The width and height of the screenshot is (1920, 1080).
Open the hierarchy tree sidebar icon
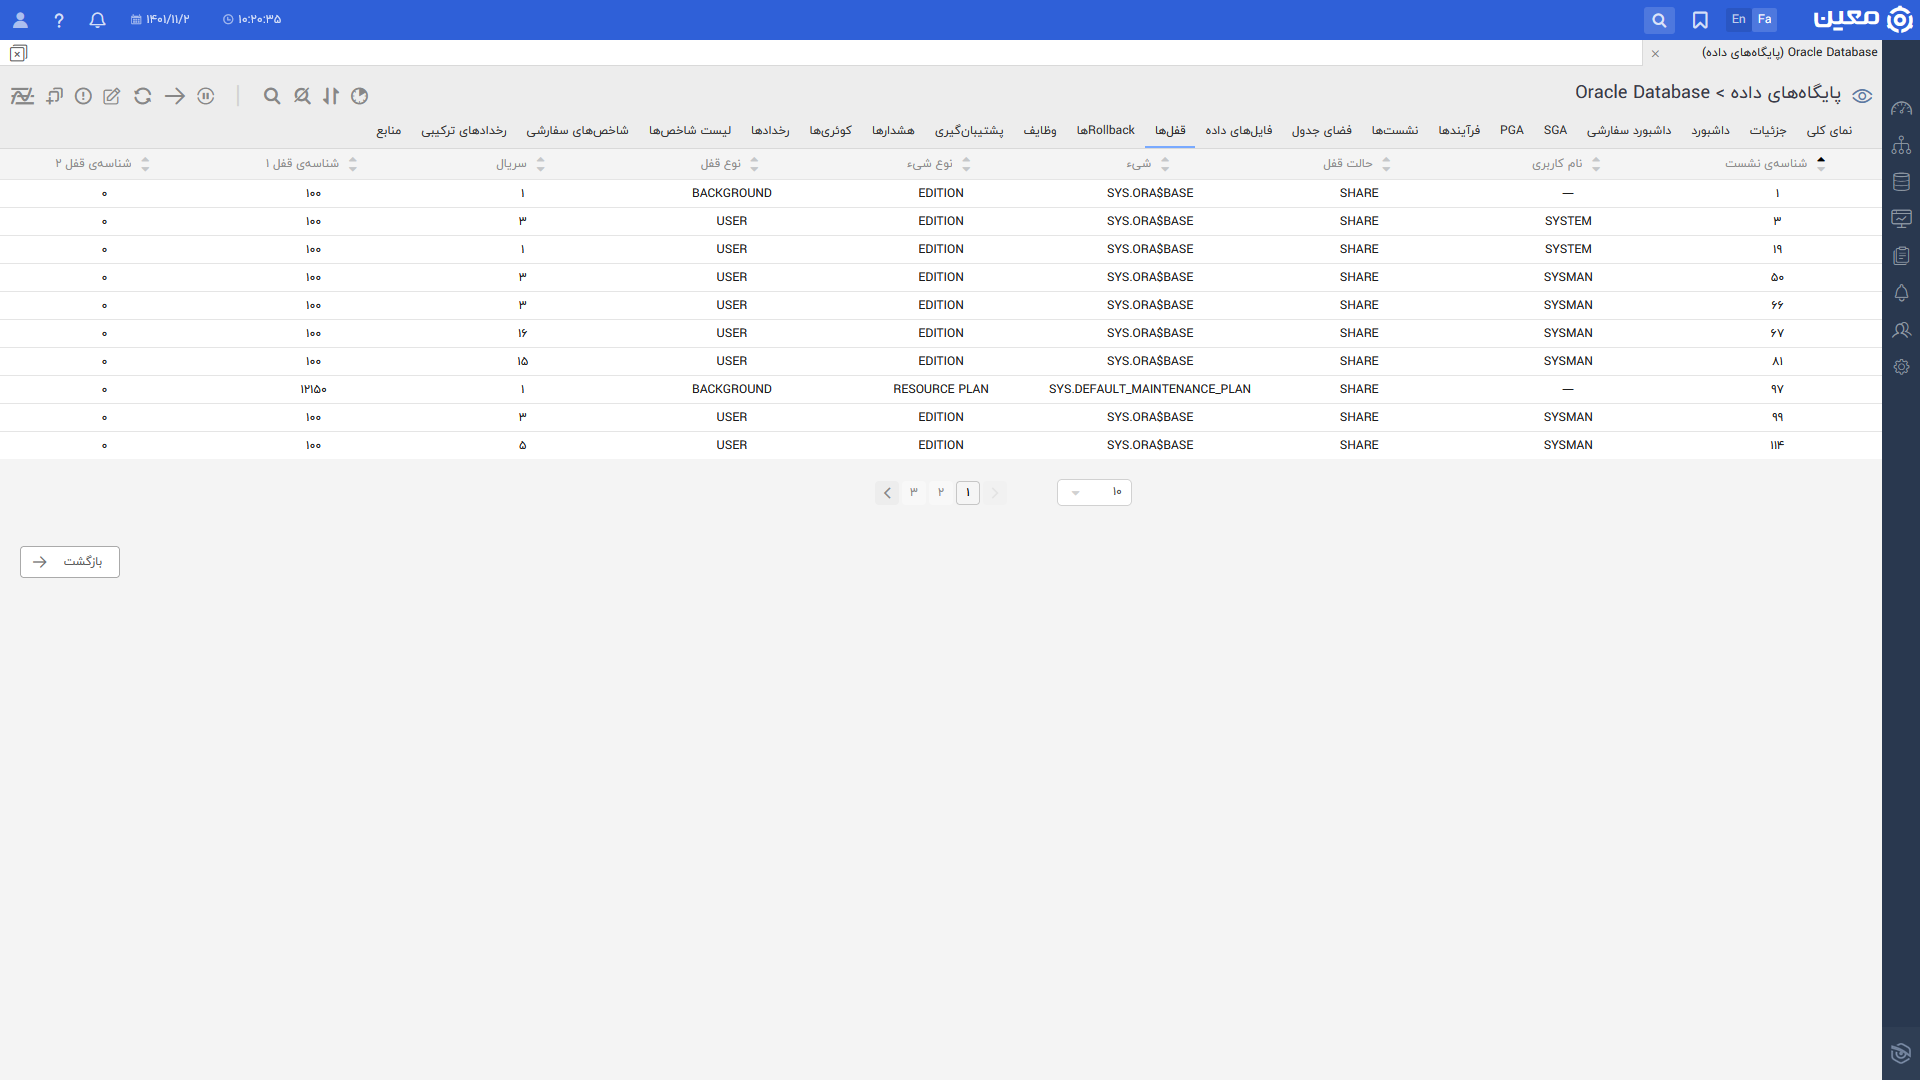click(1901, 145)
